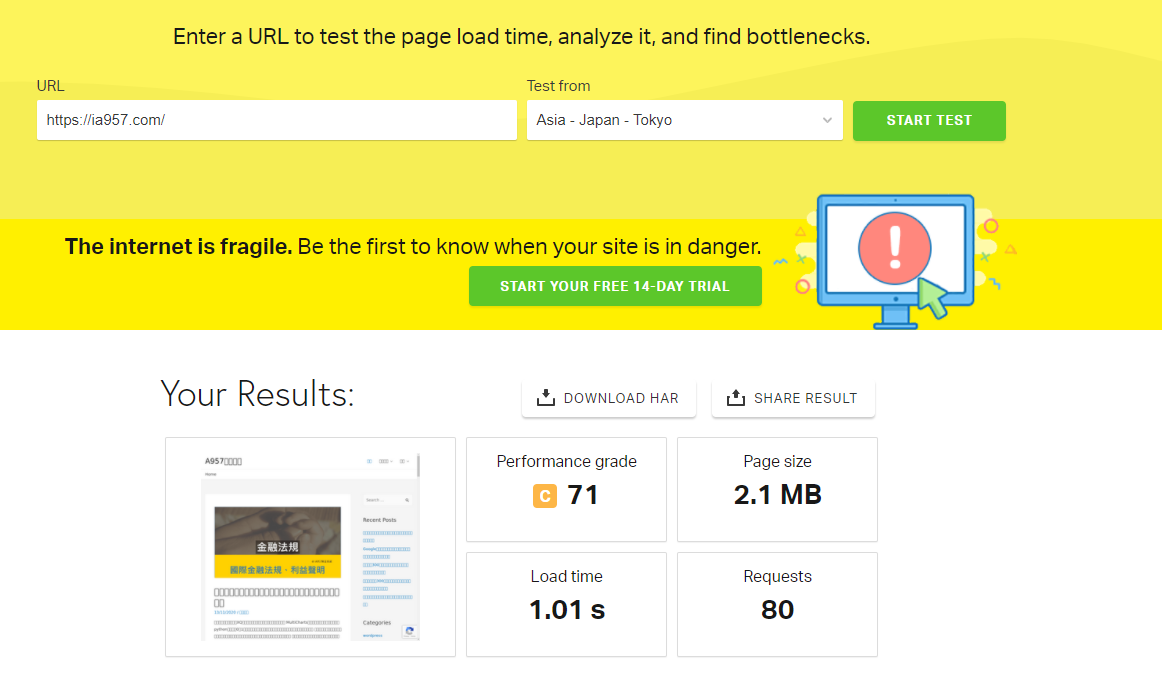The width and height of the screenshot is (1162, 696).
Task: Click the reCAPTCHA badge in site preview
Action: tap(409, 631)
